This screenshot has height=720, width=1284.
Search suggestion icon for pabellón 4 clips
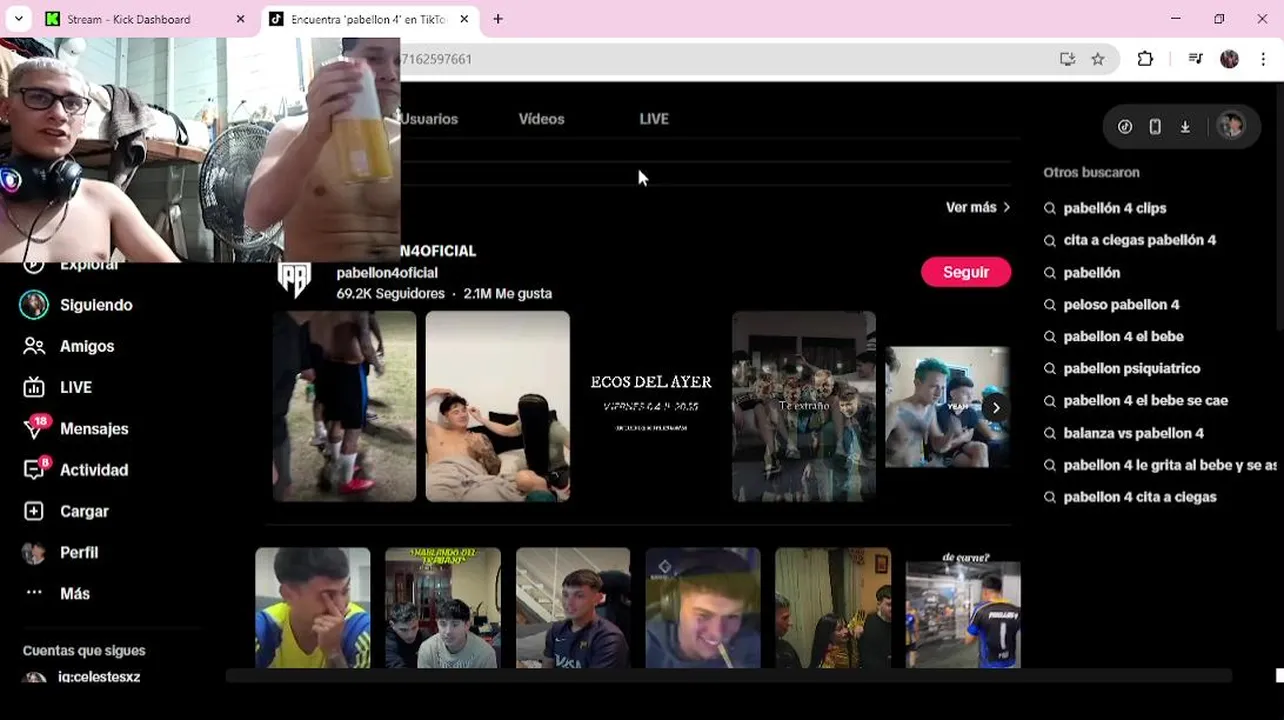click(1050, 208)
